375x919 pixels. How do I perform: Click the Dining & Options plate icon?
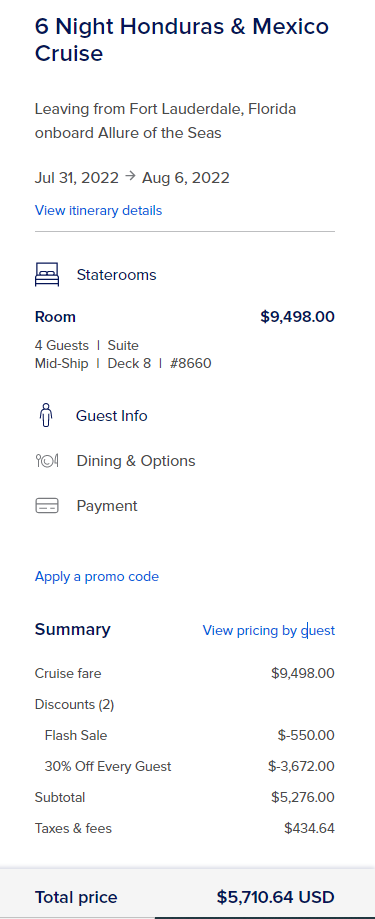pos(47,461)
